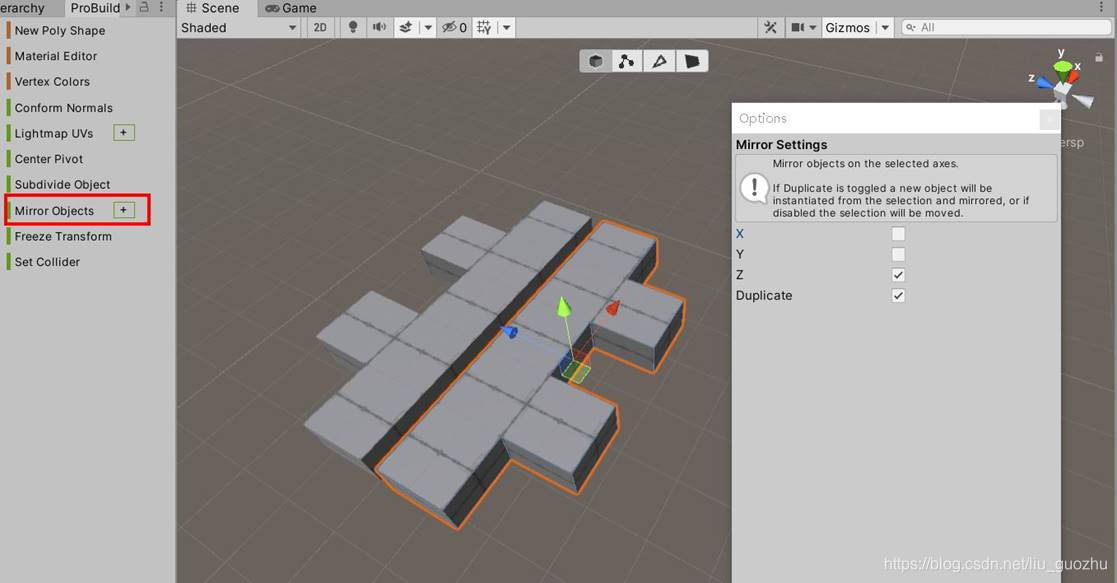The image size is (1117, 583).
Task: Disable Z axis mirror checkbox
Action: [x=898, y=275]
